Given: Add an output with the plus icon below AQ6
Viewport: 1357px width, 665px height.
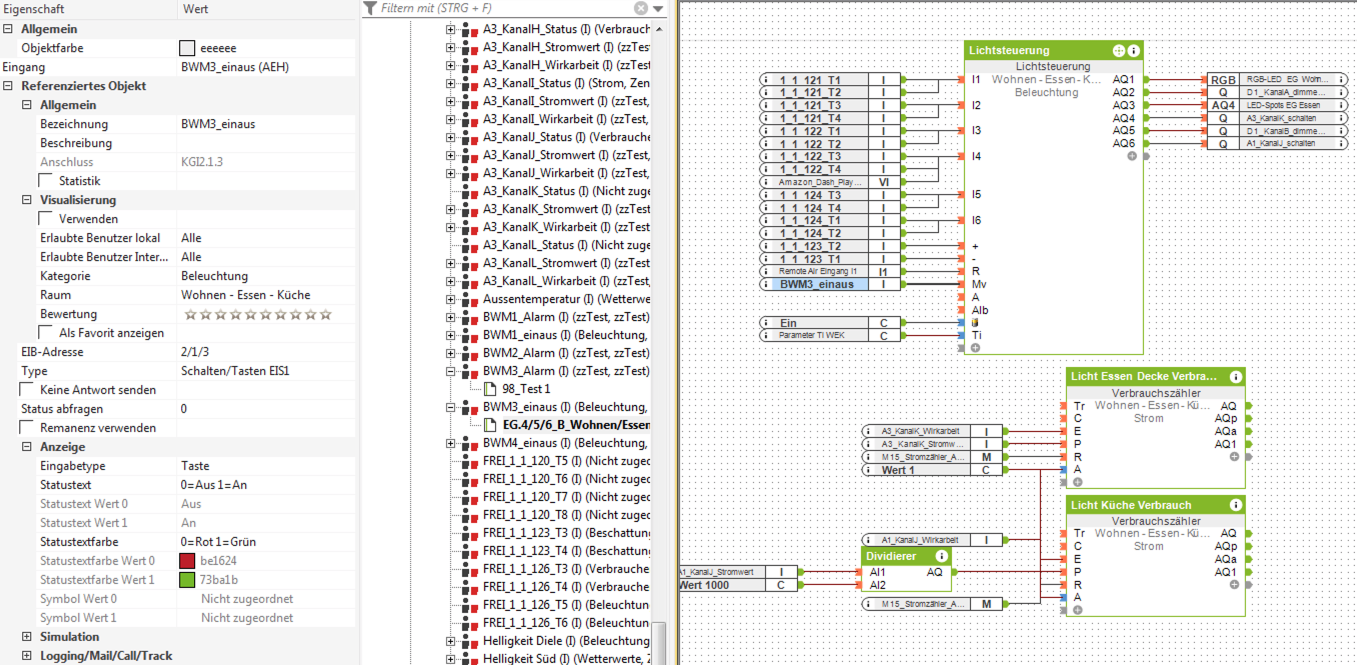Looking at the screenshot, I should (1132, 156).
